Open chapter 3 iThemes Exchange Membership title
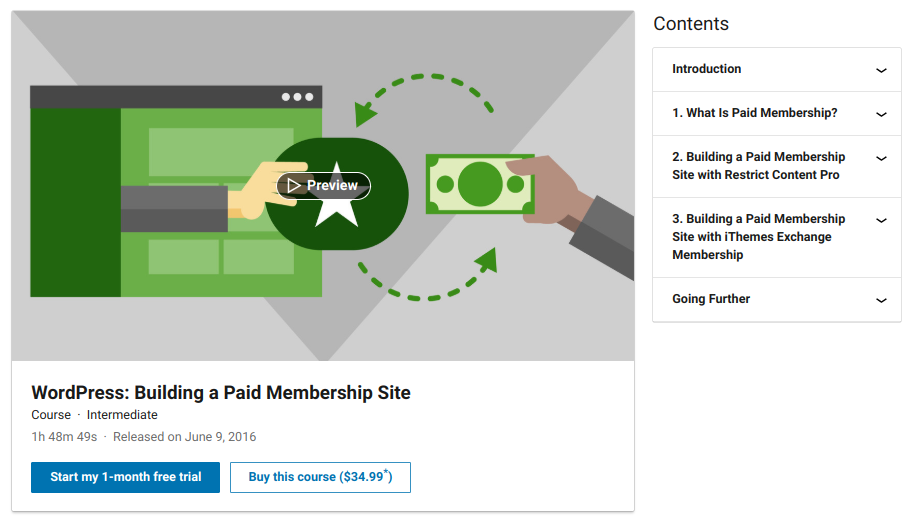 [x=759, y=236]
